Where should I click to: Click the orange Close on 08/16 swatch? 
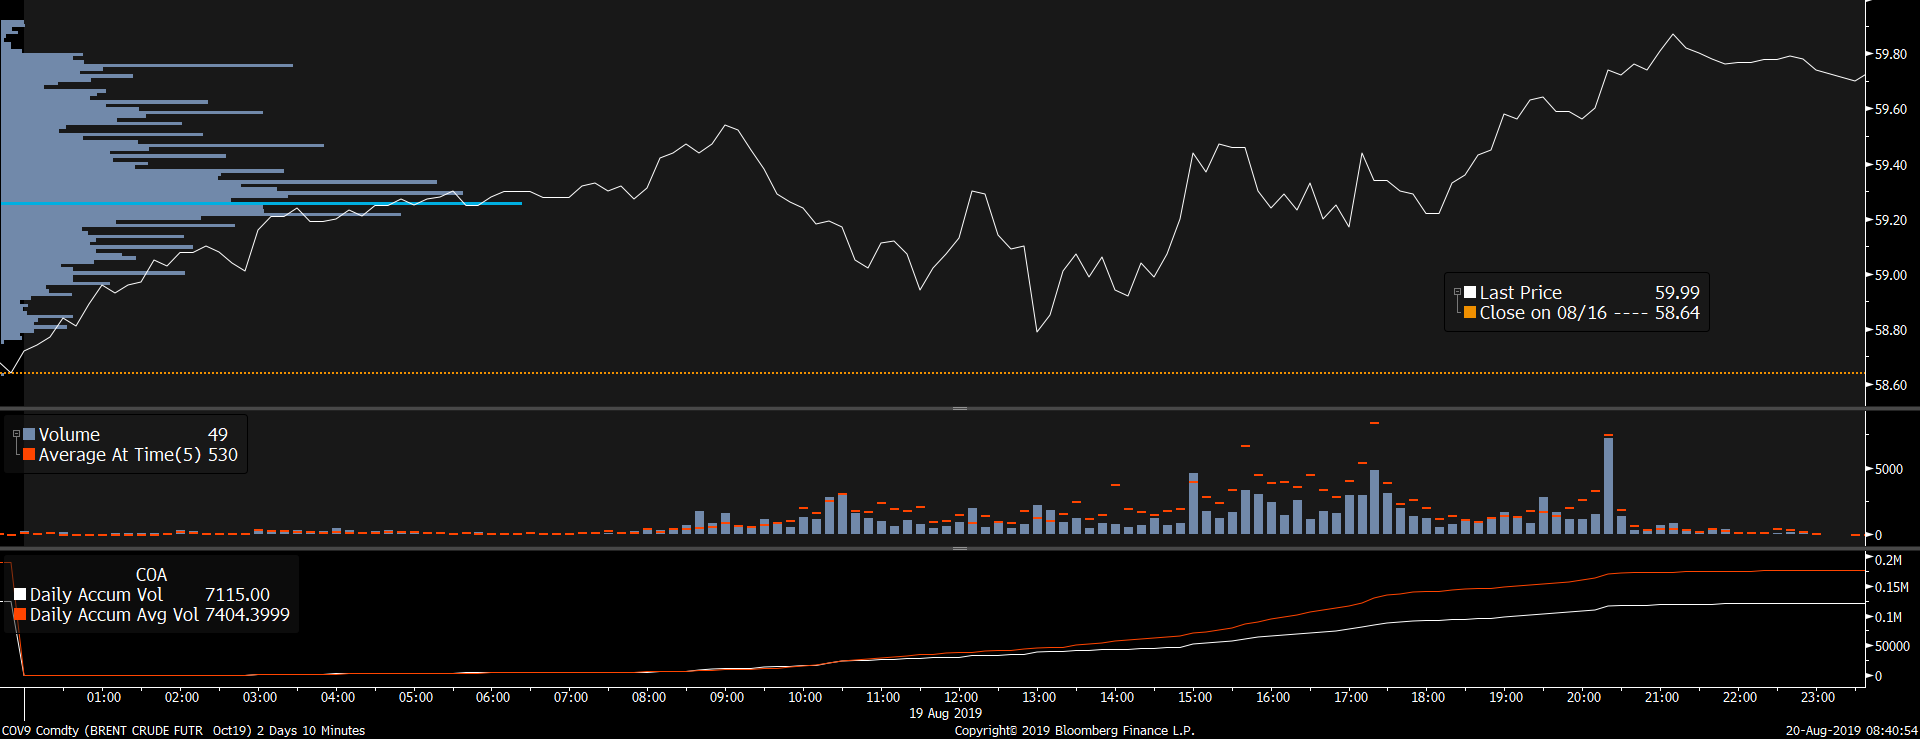point(1470,313)
